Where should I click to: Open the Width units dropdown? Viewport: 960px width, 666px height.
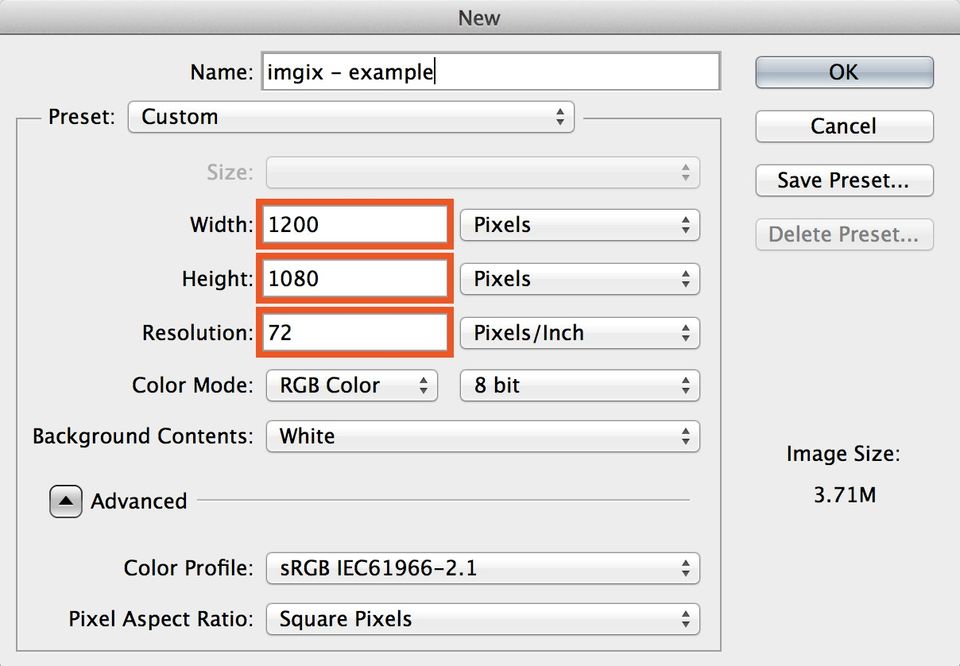click(x=580, y=225)
